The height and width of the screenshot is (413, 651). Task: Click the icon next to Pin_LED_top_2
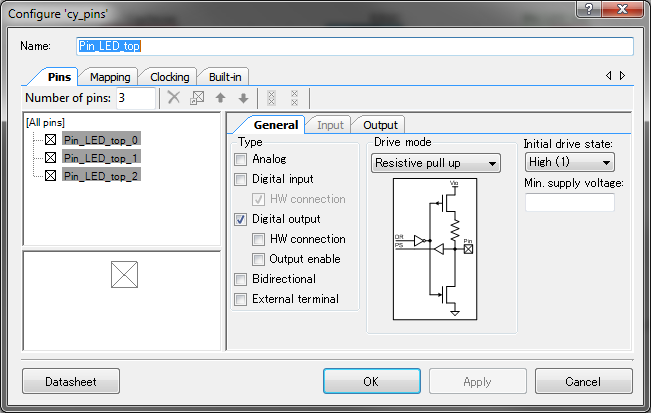click(x=51, y=176)
